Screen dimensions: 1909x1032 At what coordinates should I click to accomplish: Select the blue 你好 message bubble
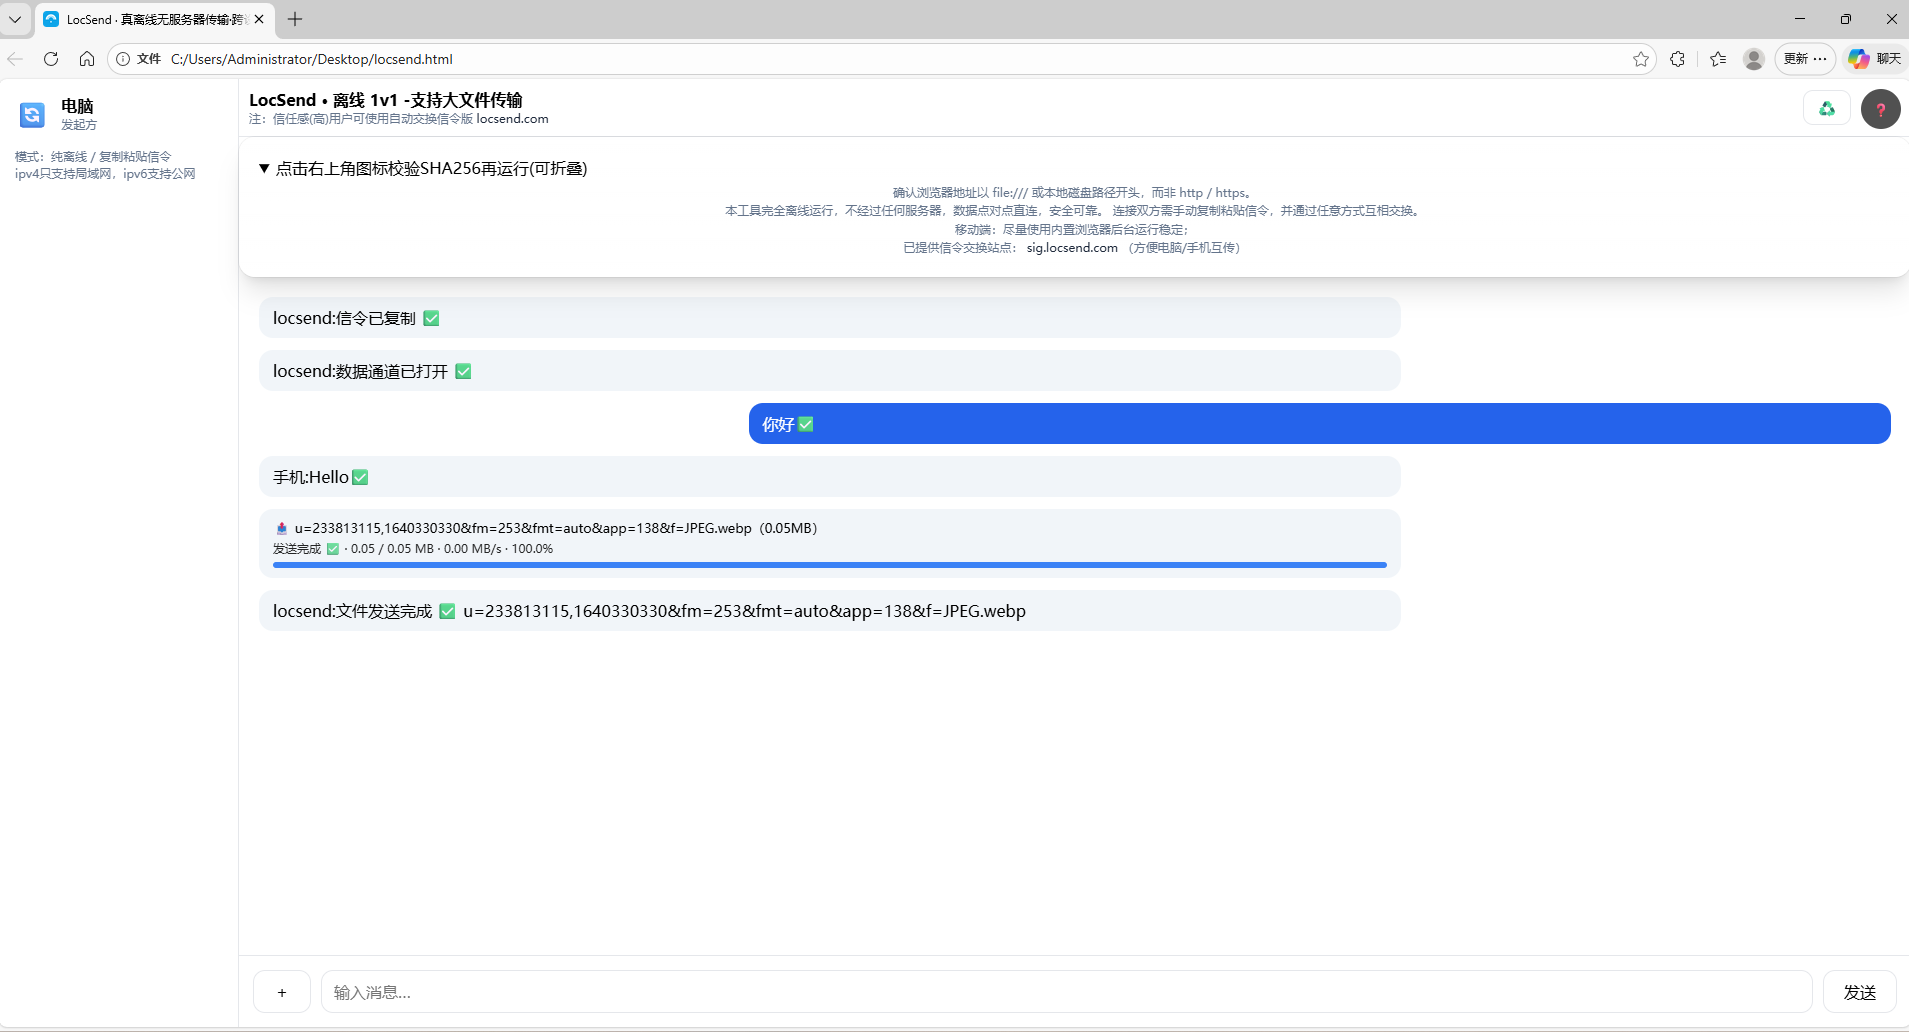tap(1320, 424)
